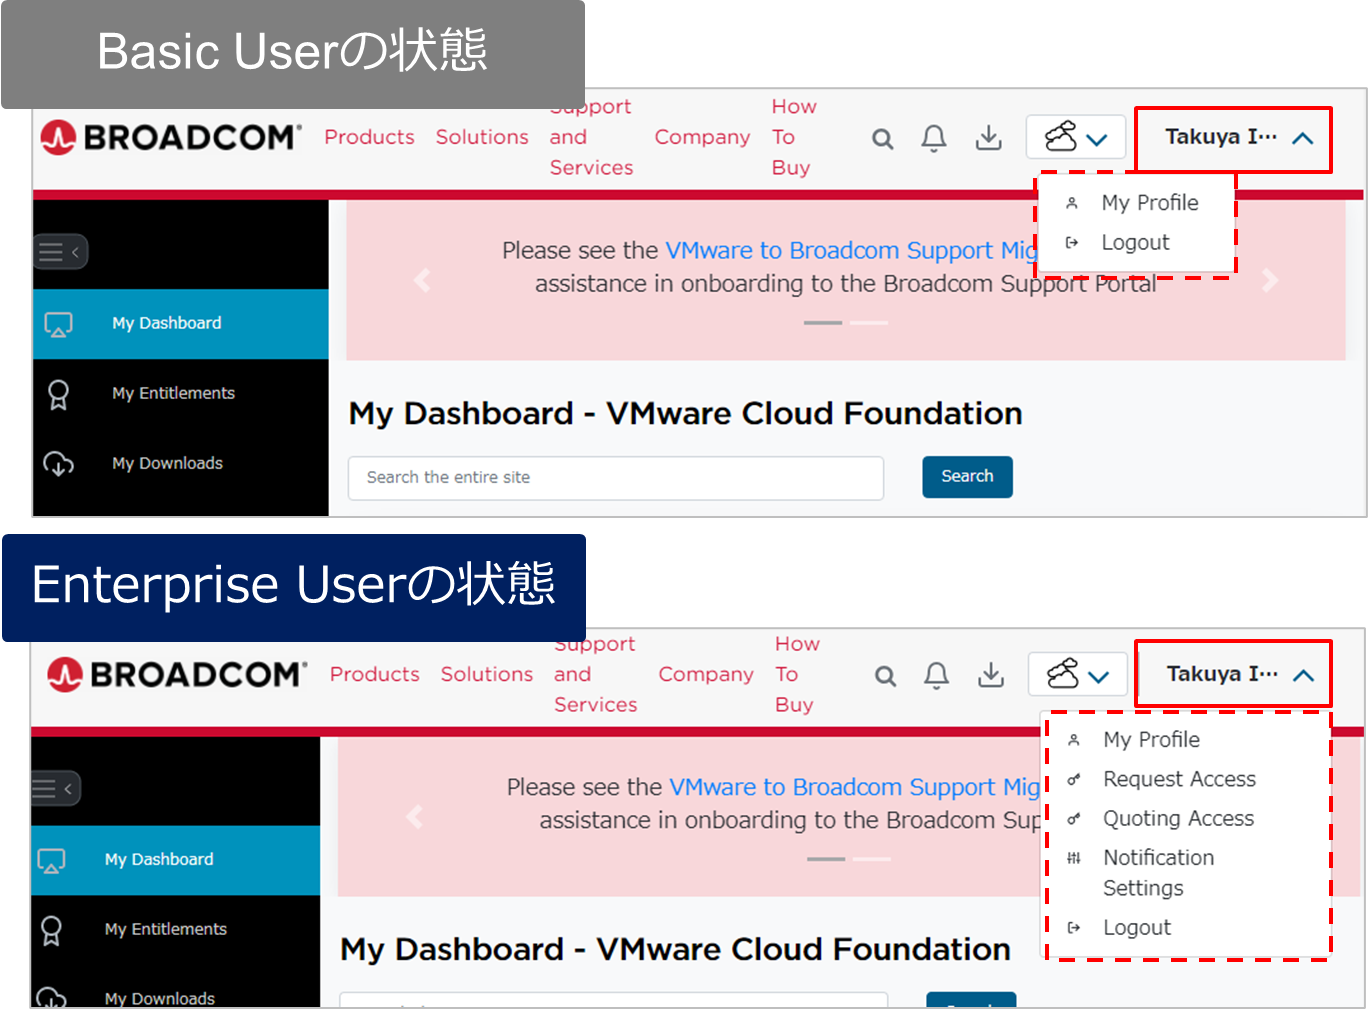Open How To Buy in Enterprise User header
This screenshot has width=1368, height=1009.
[x=797, y=674]
